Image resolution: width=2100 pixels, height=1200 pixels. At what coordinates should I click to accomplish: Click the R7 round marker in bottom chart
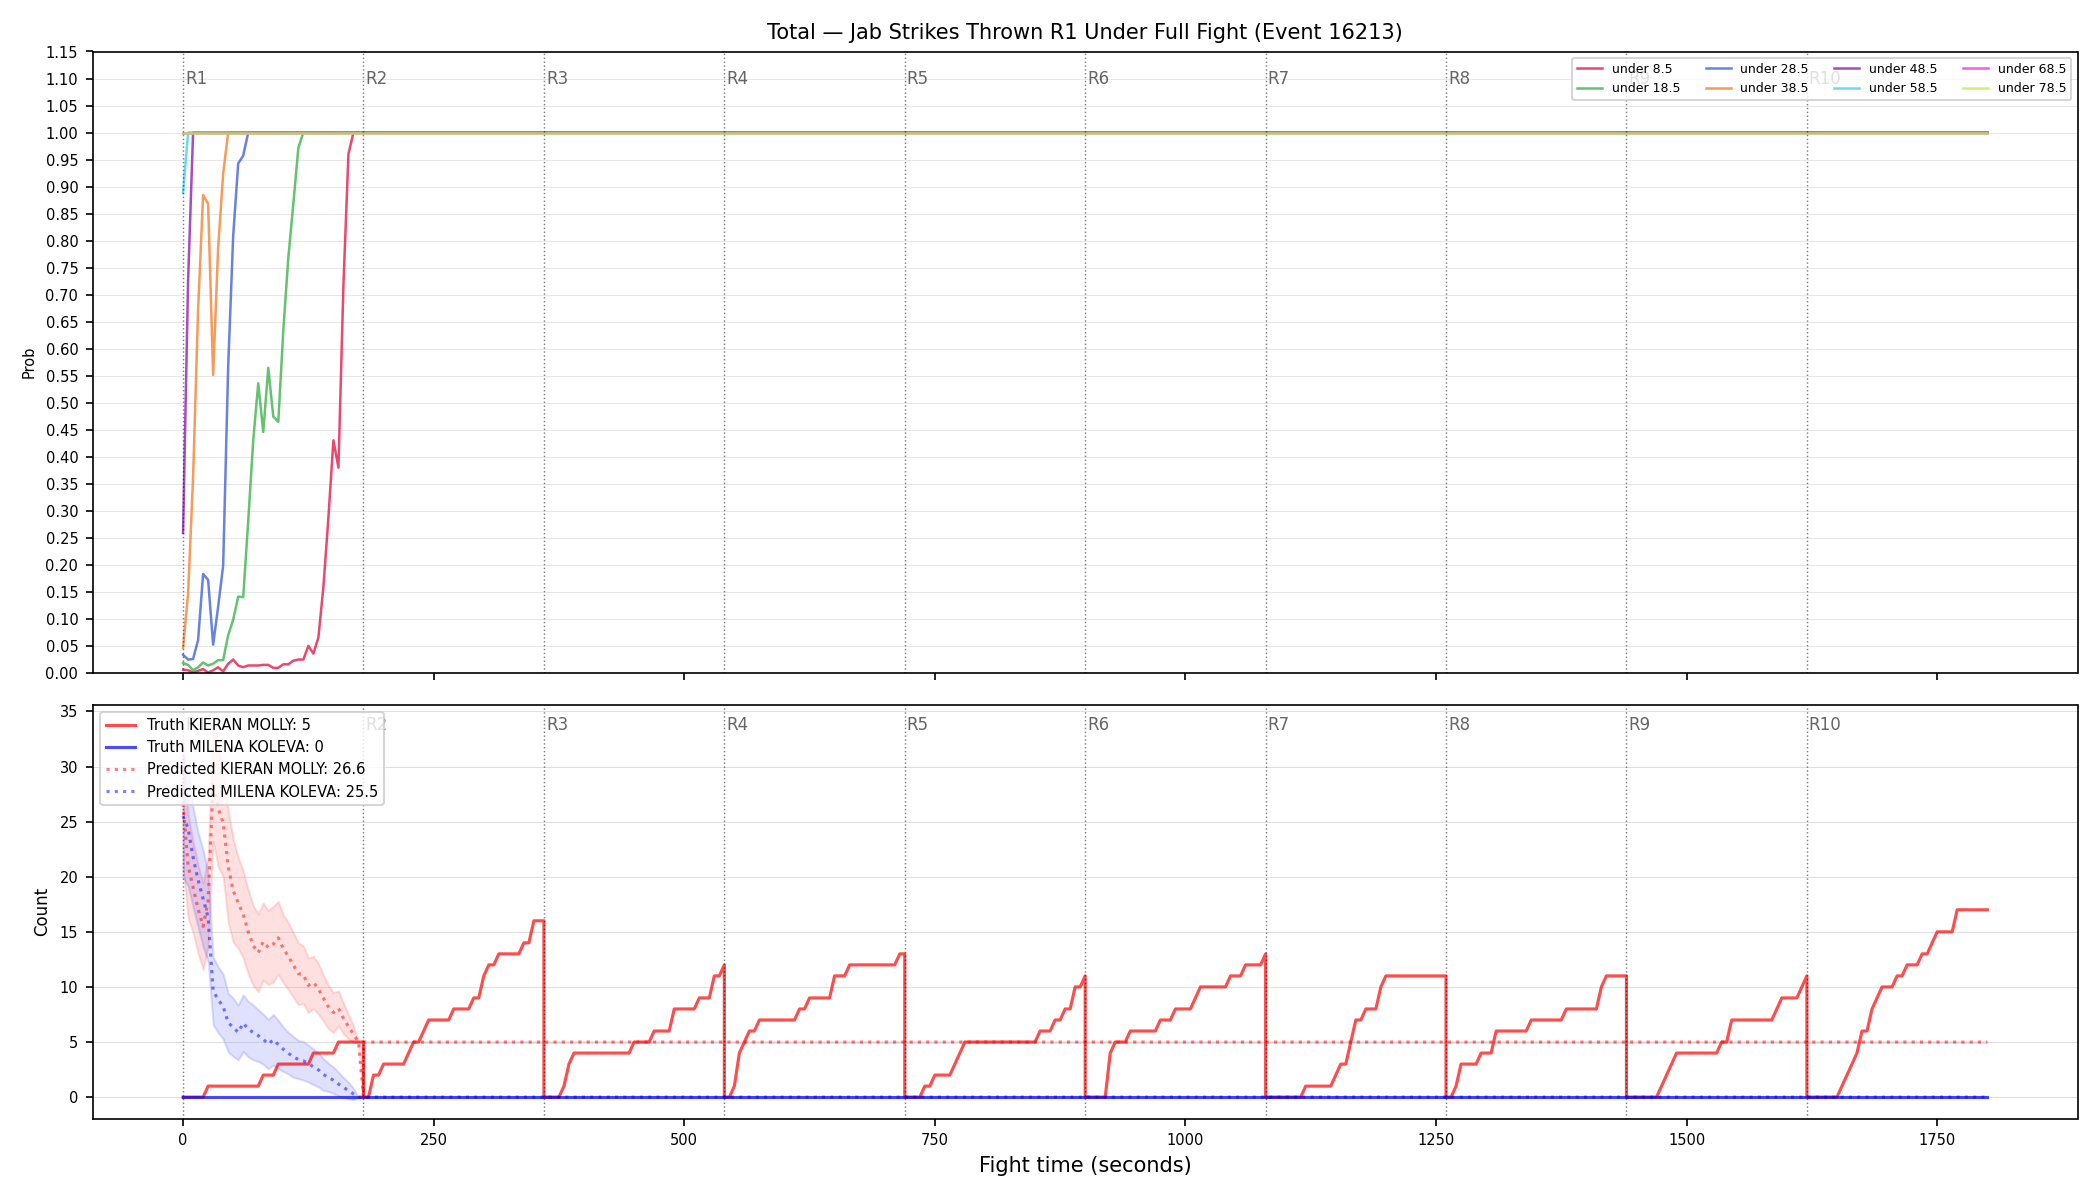(1278, 724)
